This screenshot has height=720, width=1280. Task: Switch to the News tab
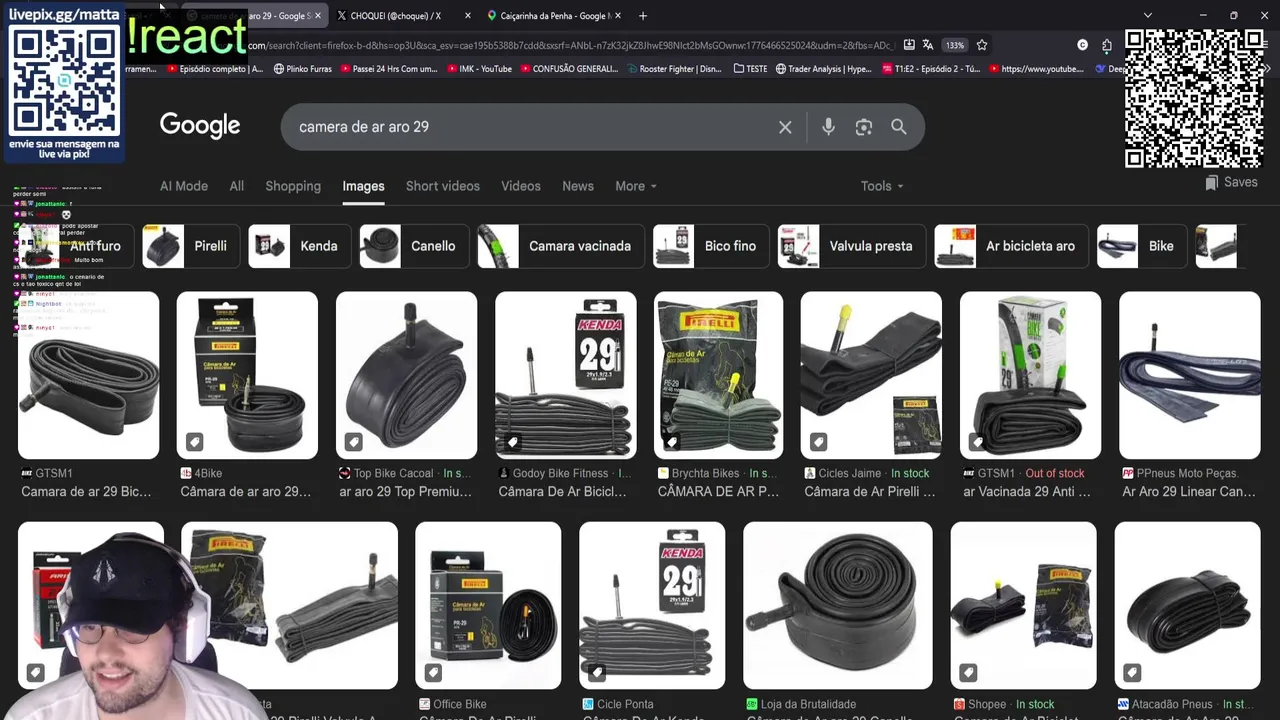click(578, 186)
